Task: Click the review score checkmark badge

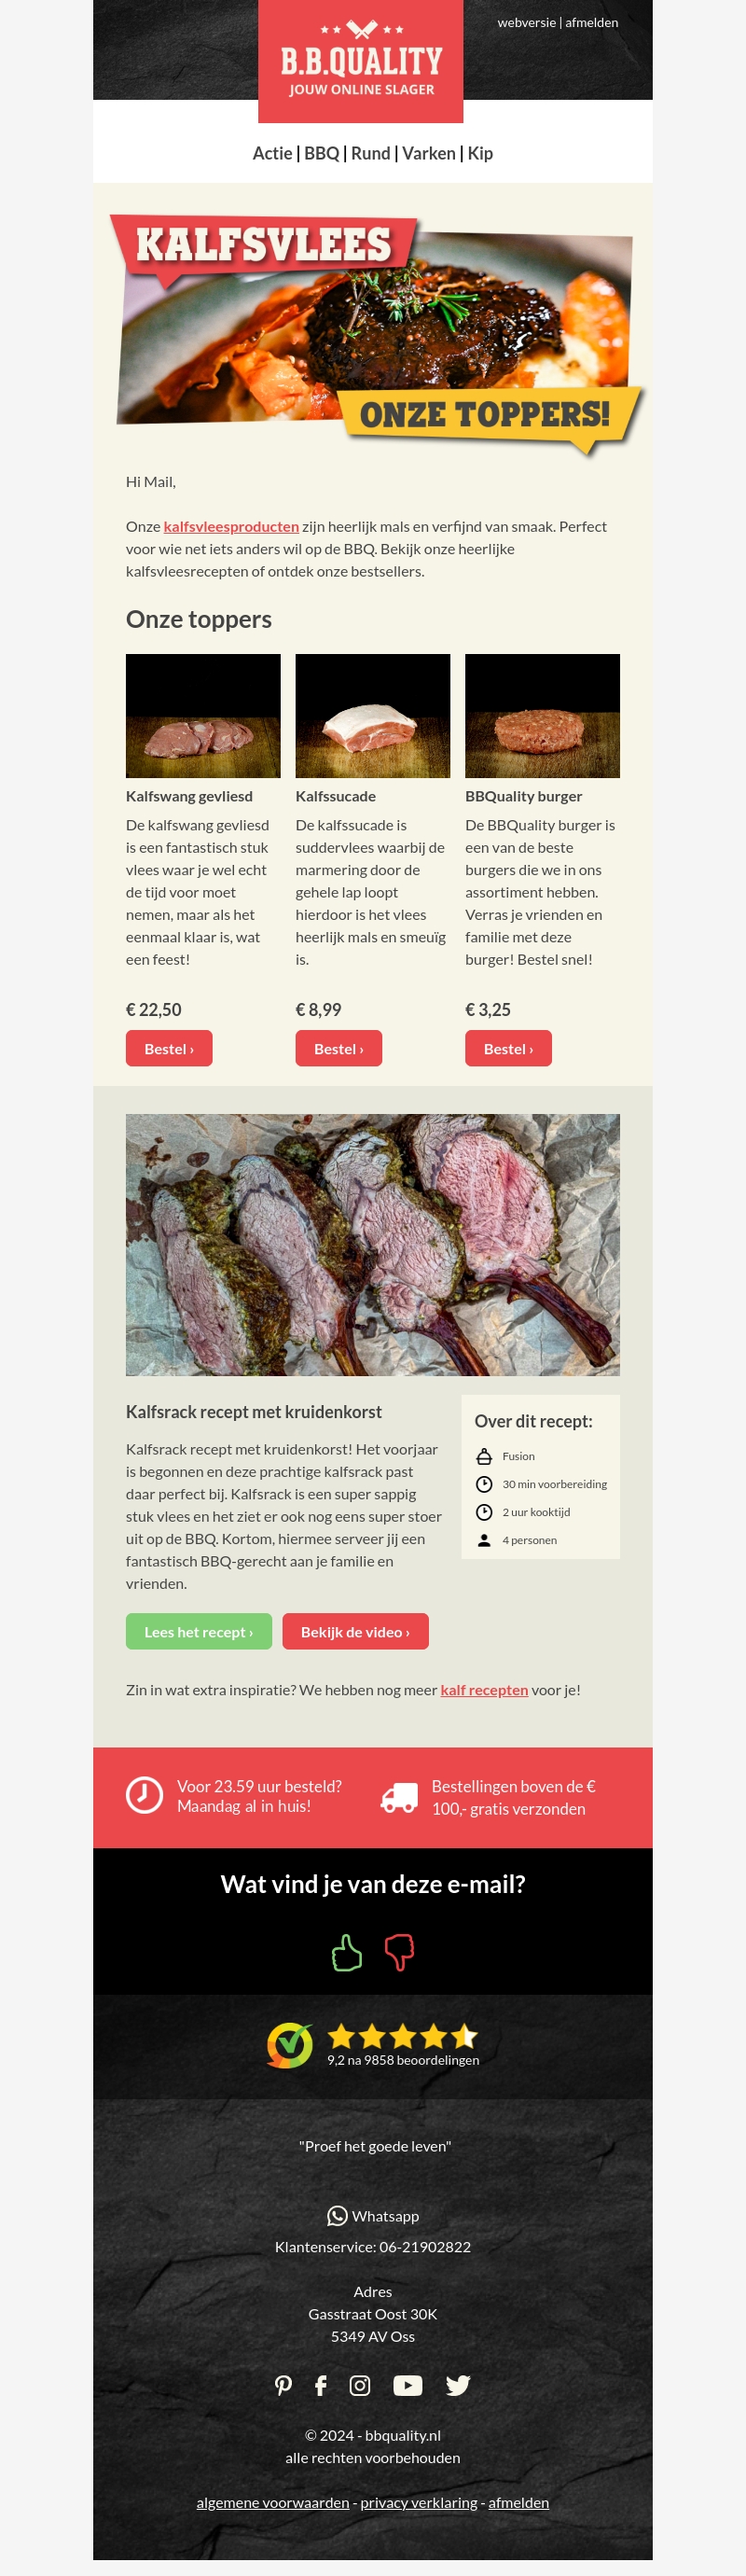Action: pos(290,2045)
